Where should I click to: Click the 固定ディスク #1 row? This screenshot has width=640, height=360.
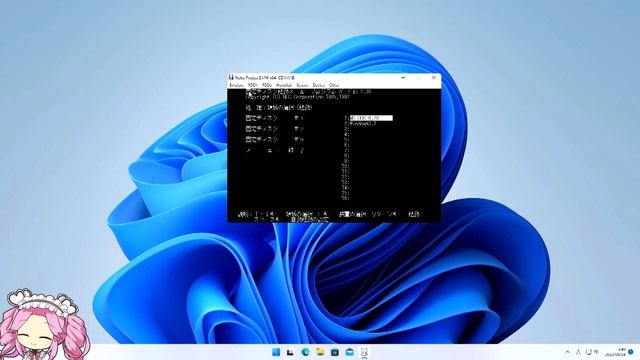275,118
